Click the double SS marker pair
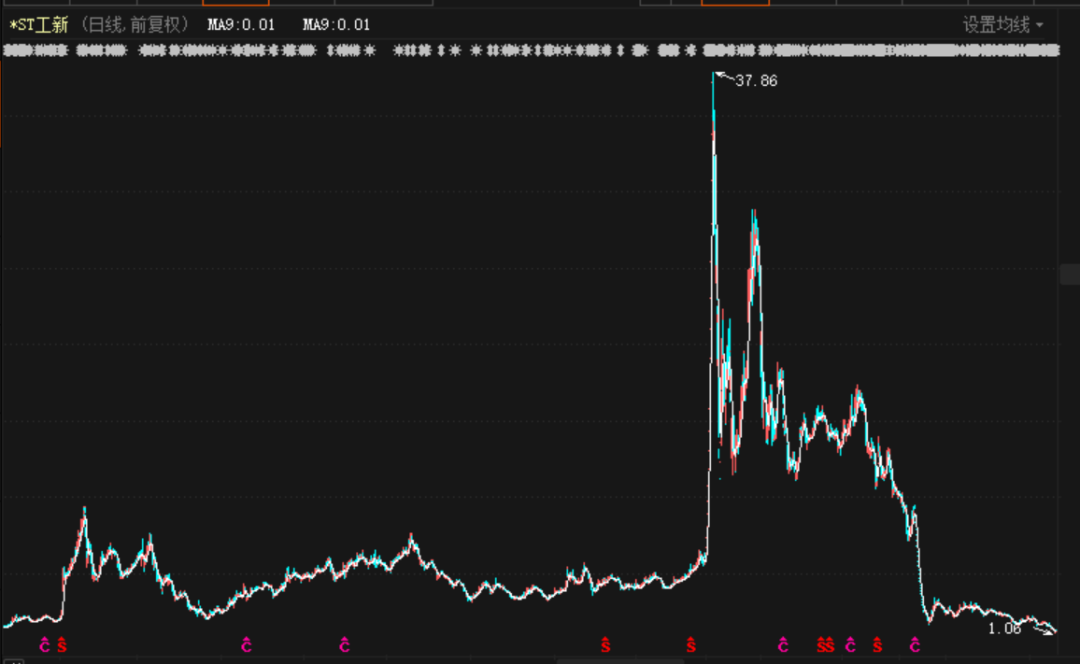Viewport: 1080px width, 664px height. tap(825, 645)
